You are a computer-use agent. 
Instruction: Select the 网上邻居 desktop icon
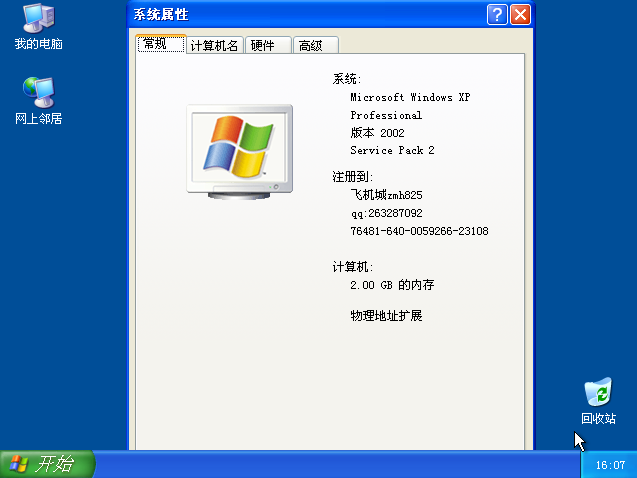[39, 101]
